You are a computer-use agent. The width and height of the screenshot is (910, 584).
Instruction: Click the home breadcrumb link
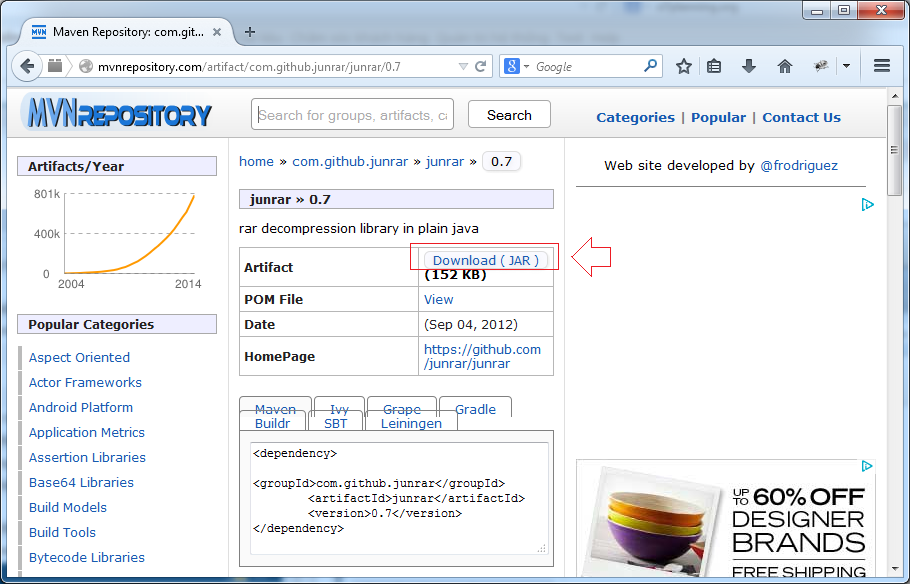pos(256,161)
